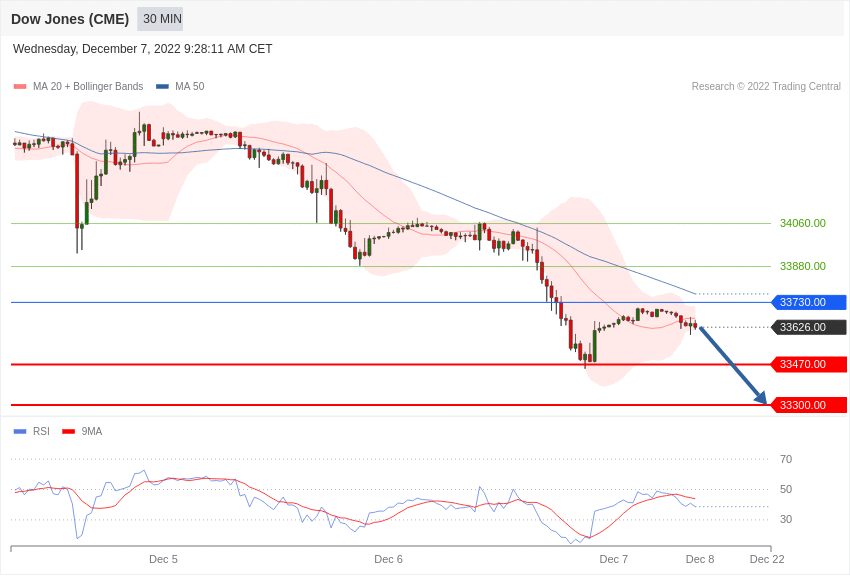Screen dimensions: 850x576
Task: Select the timestamp 'Wednesday, December 7, 2022 9:28:11 AM CET'
Action: click(143, 49)
